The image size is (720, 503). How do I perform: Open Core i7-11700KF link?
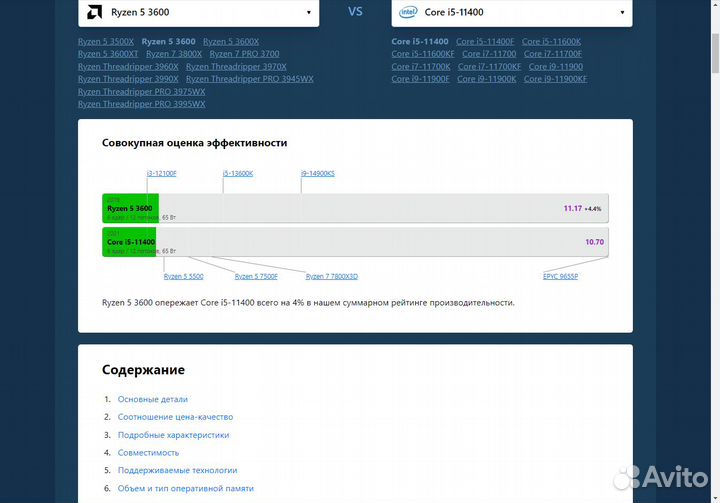[489, 67]
